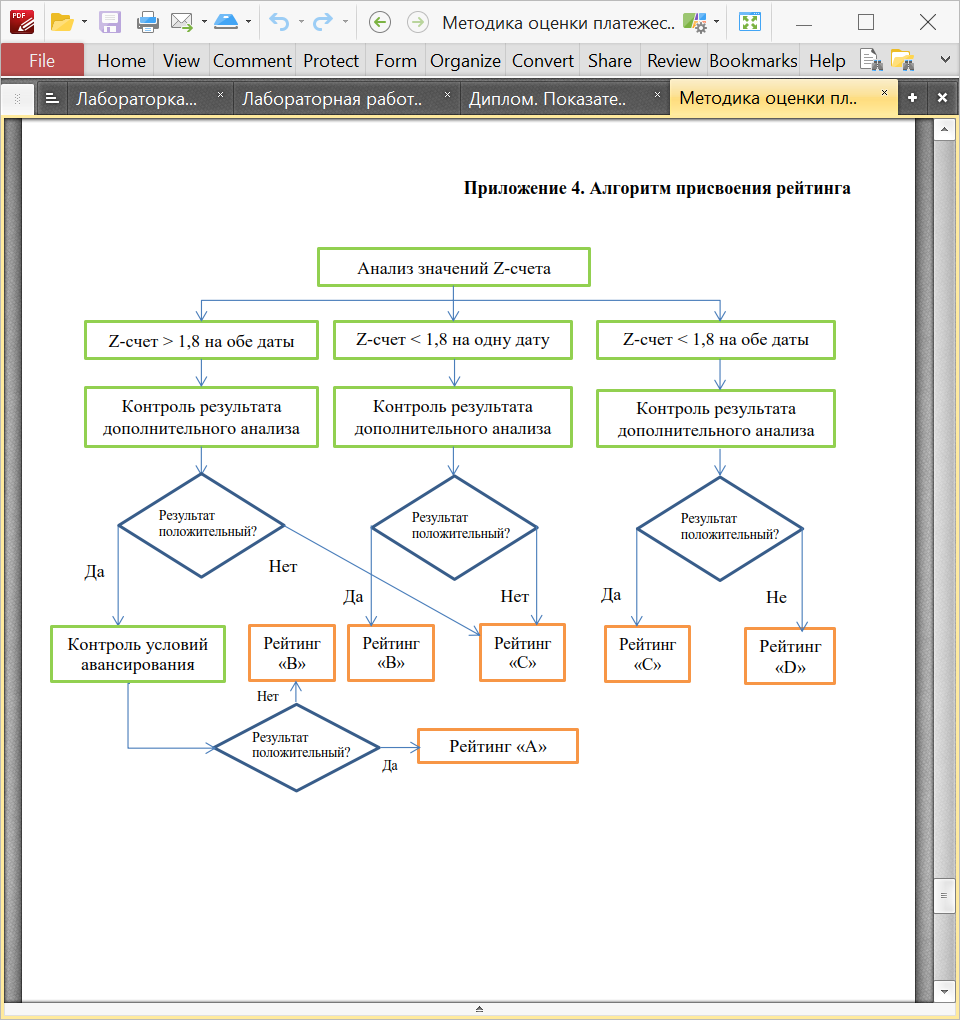
Task: Click the Print icon in toolbar
Action: (x=148, y=23)
